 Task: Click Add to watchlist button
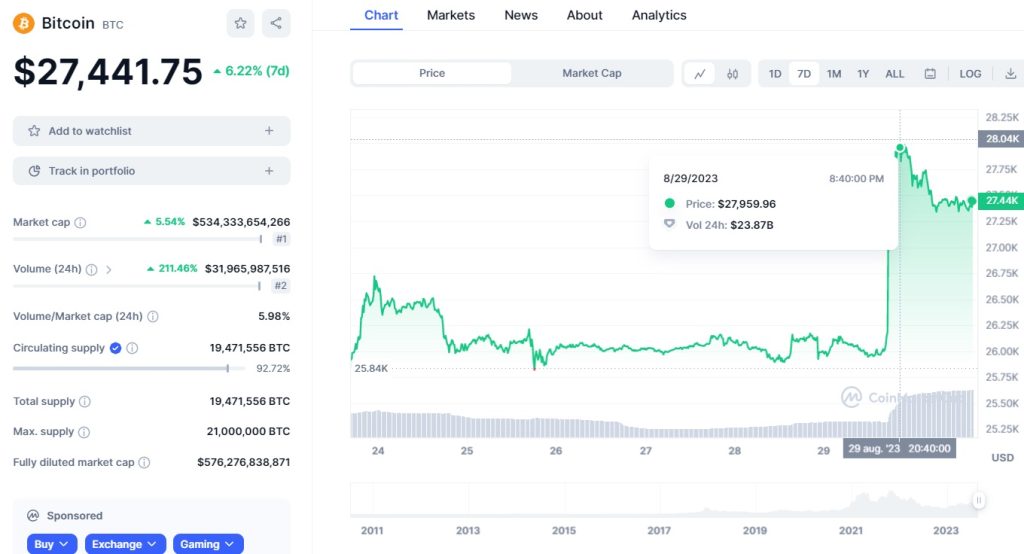(x=152, y=131)
